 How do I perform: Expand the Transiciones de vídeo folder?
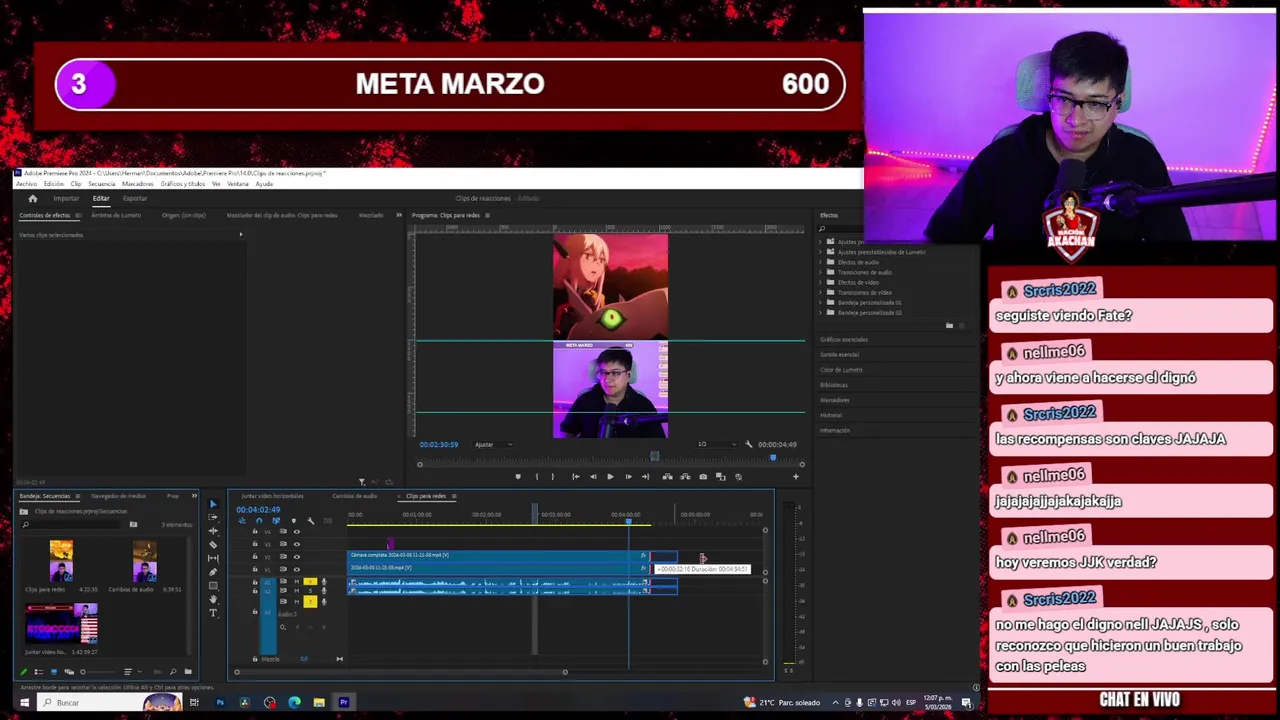821,292
